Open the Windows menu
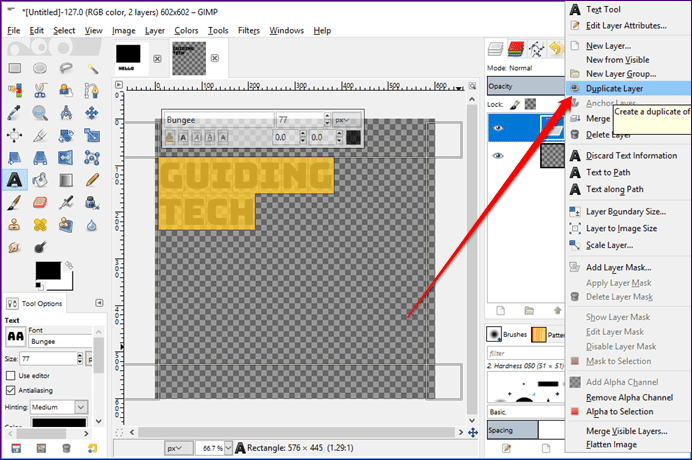 click(x=286, y=30)
